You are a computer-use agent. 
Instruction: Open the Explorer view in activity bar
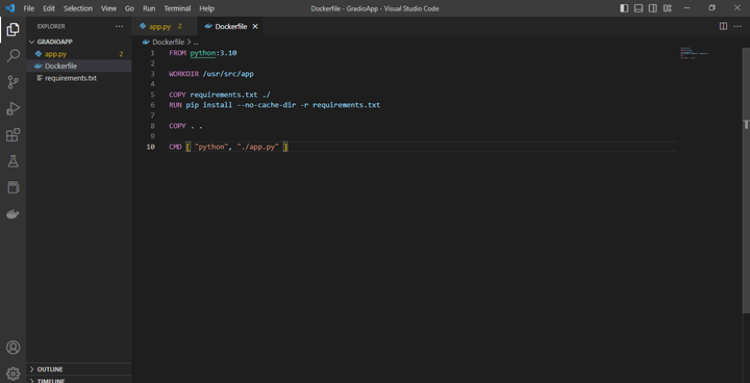point(13,30)
